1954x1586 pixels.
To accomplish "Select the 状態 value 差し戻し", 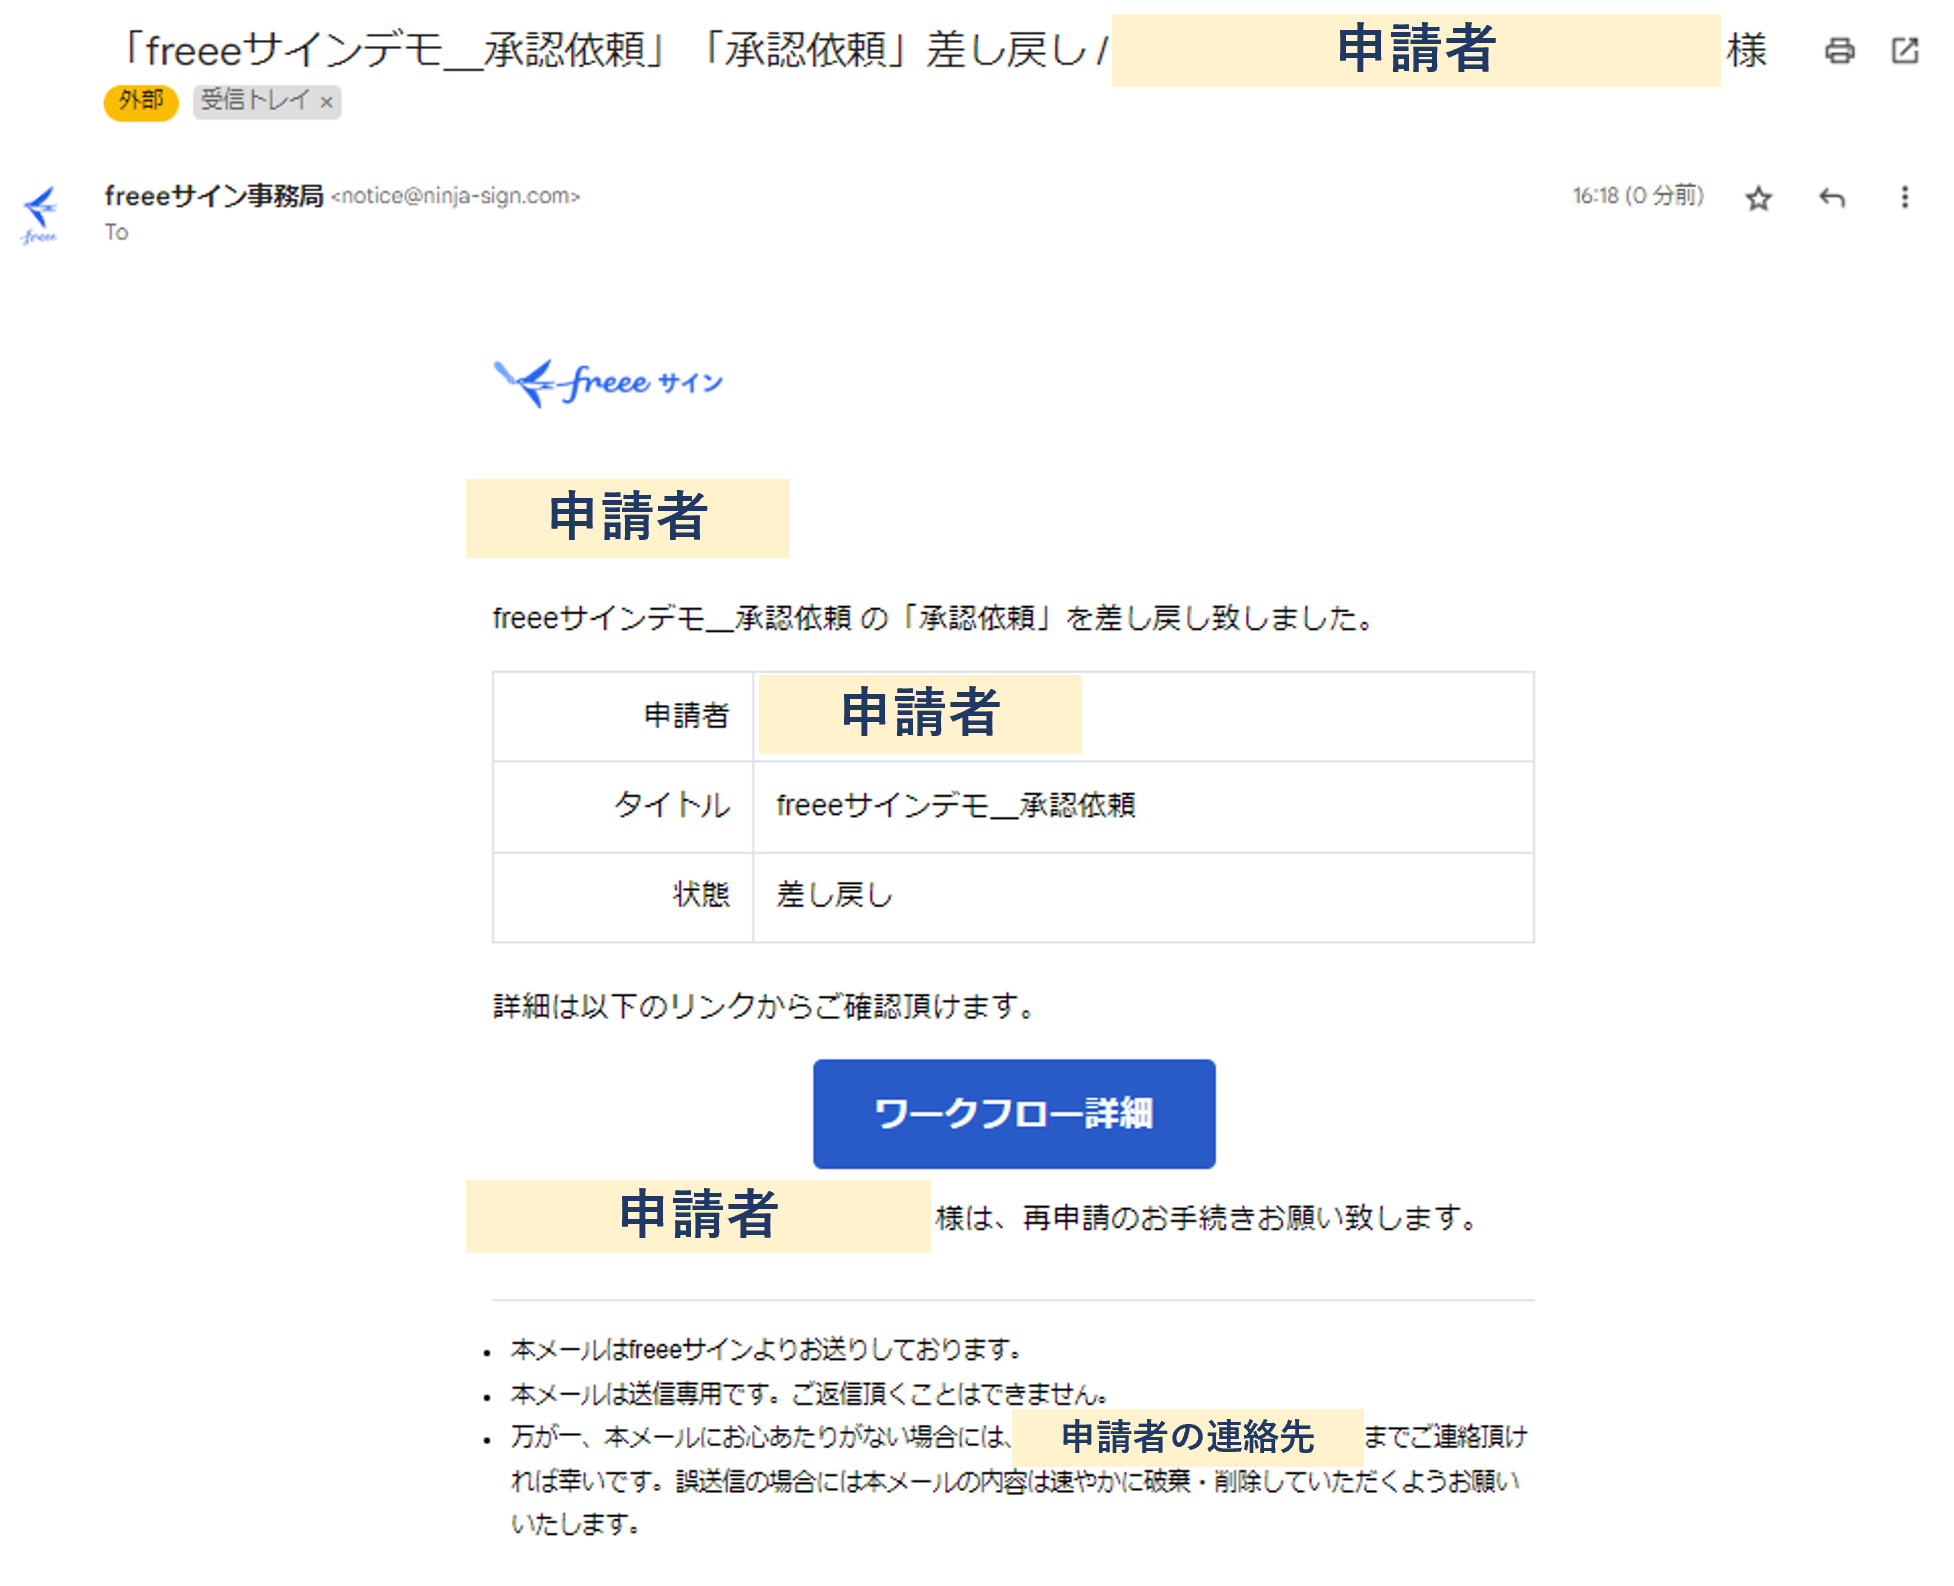I will click(834, 894).
